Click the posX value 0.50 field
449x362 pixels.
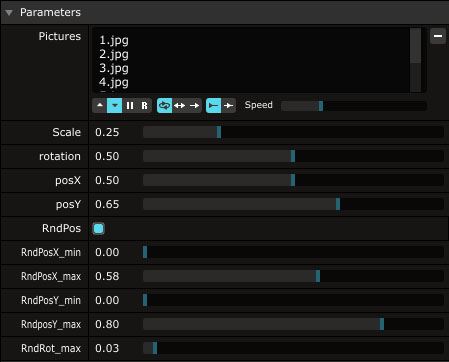(x=107, y=180)
